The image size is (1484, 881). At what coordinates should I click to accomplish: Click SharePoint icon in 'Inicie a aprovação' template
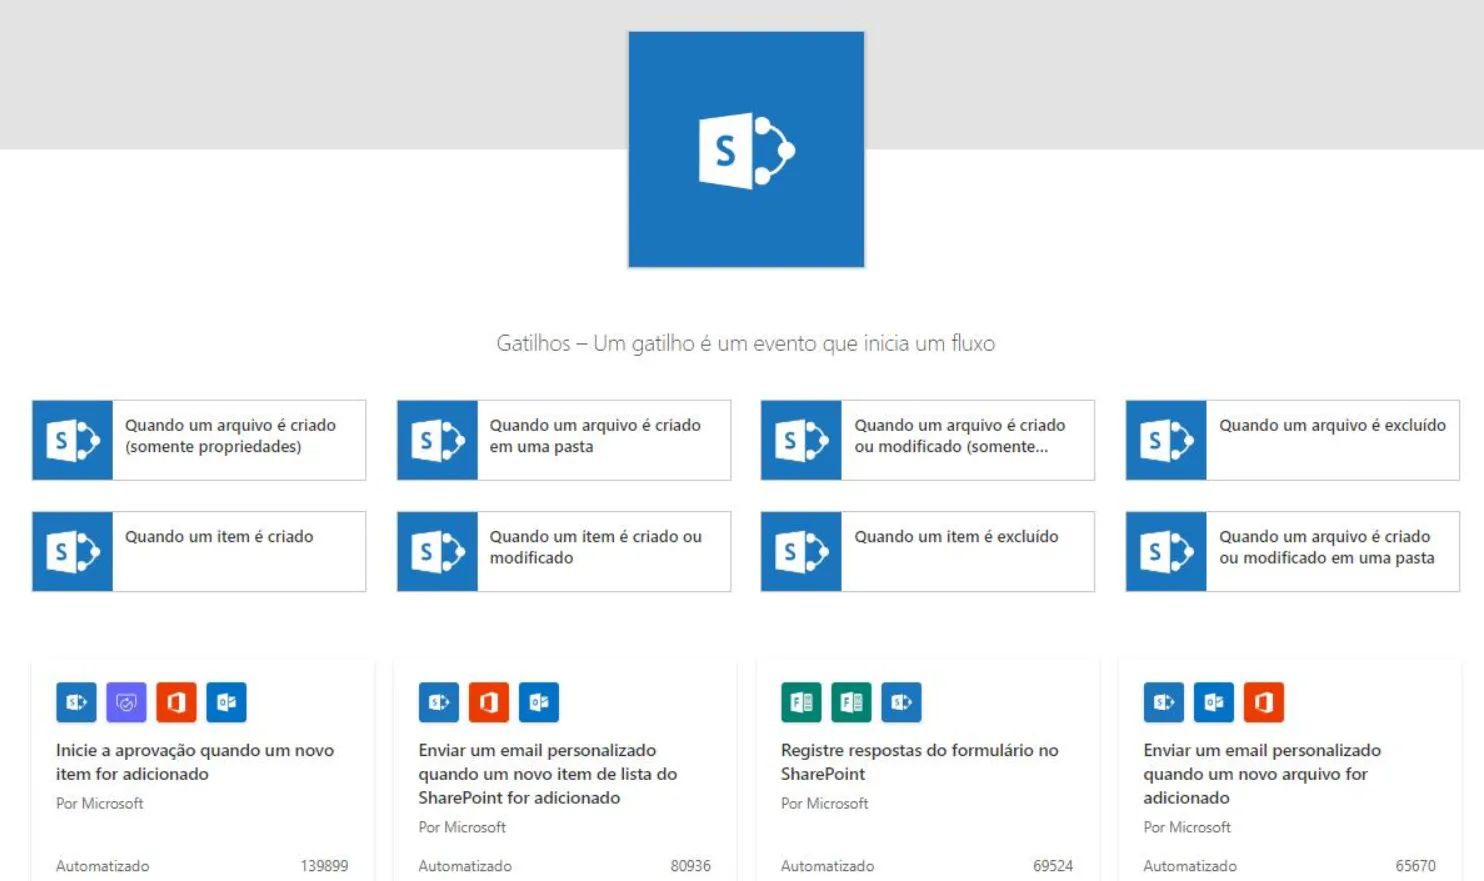[76, 702]
